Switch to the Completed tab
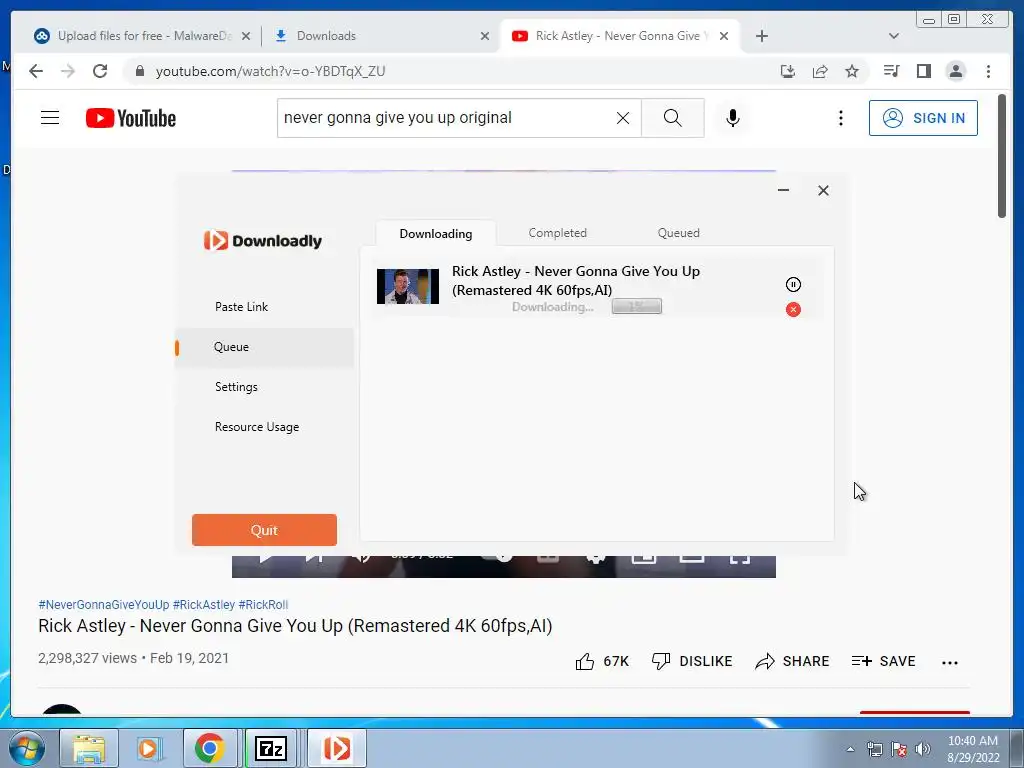Image resolution: width=1024 pixels, height=768 pixels. [x=557, y=233]
